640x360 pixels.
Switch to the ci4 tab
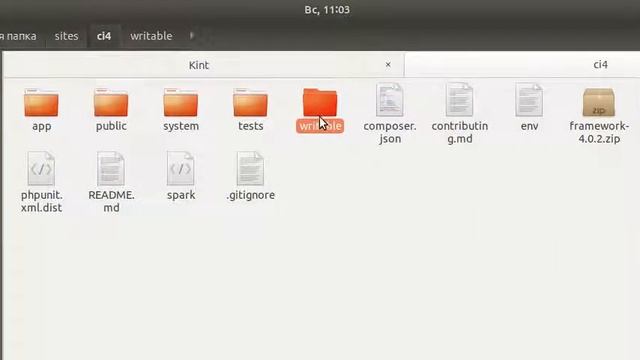click(x=600, y=64)
